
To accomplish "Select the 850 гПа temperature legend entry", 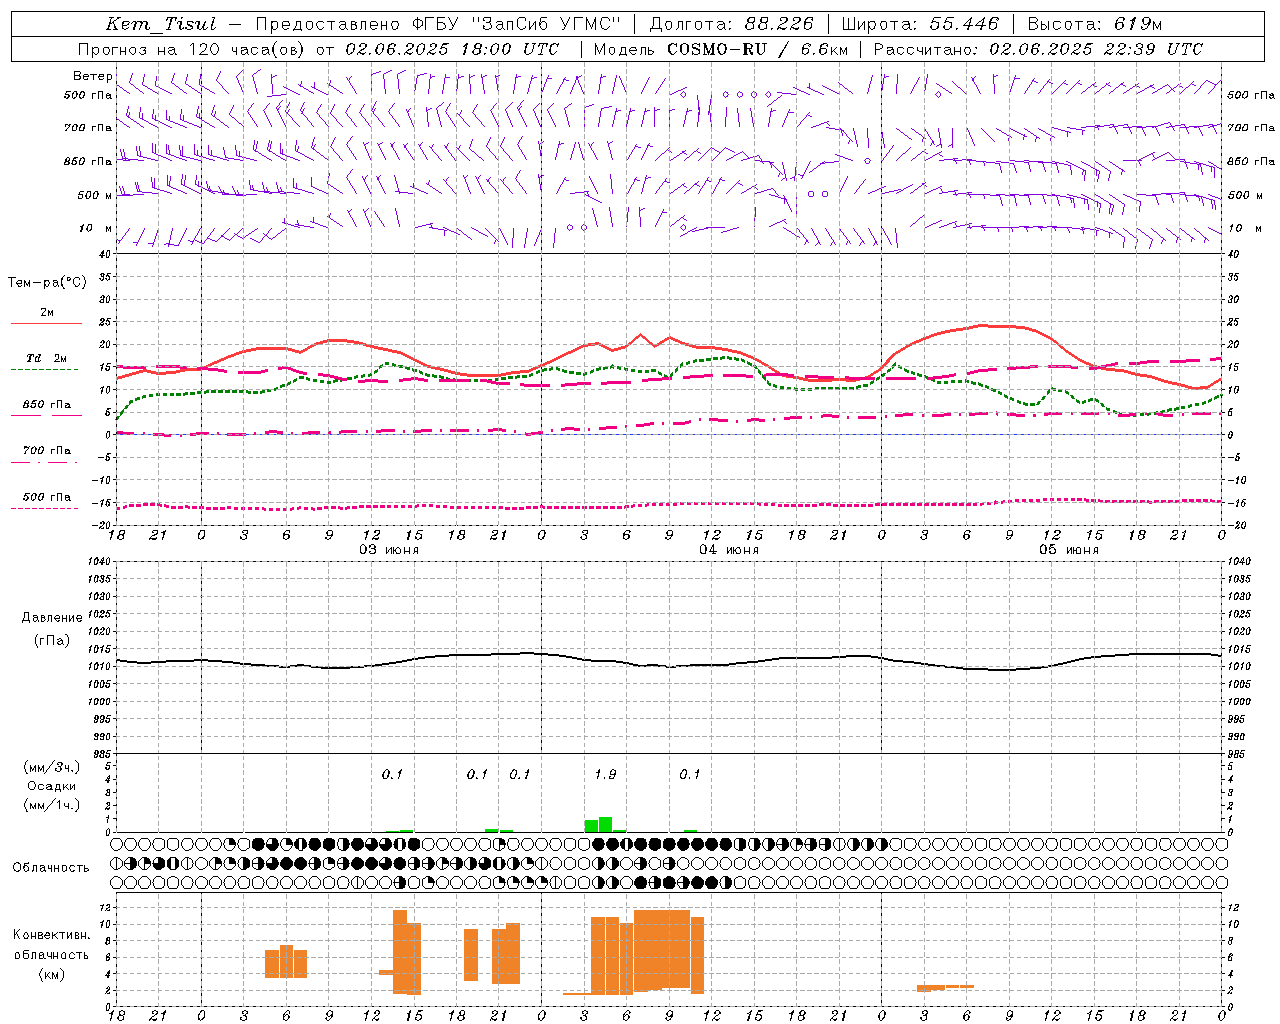I will [47, 405].
